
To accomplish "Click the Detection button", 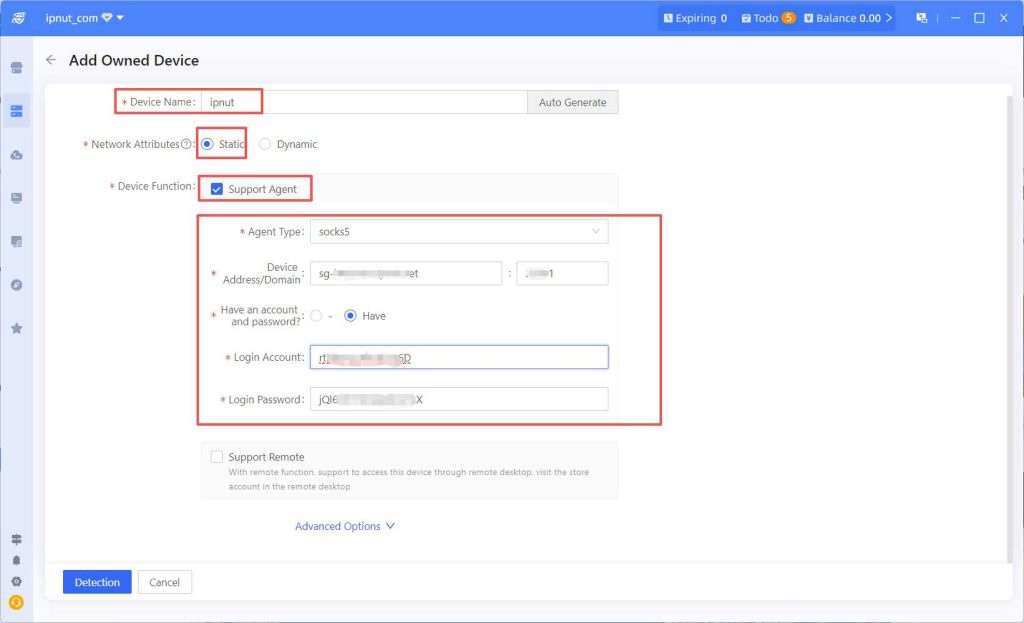I will pos(97,582).
